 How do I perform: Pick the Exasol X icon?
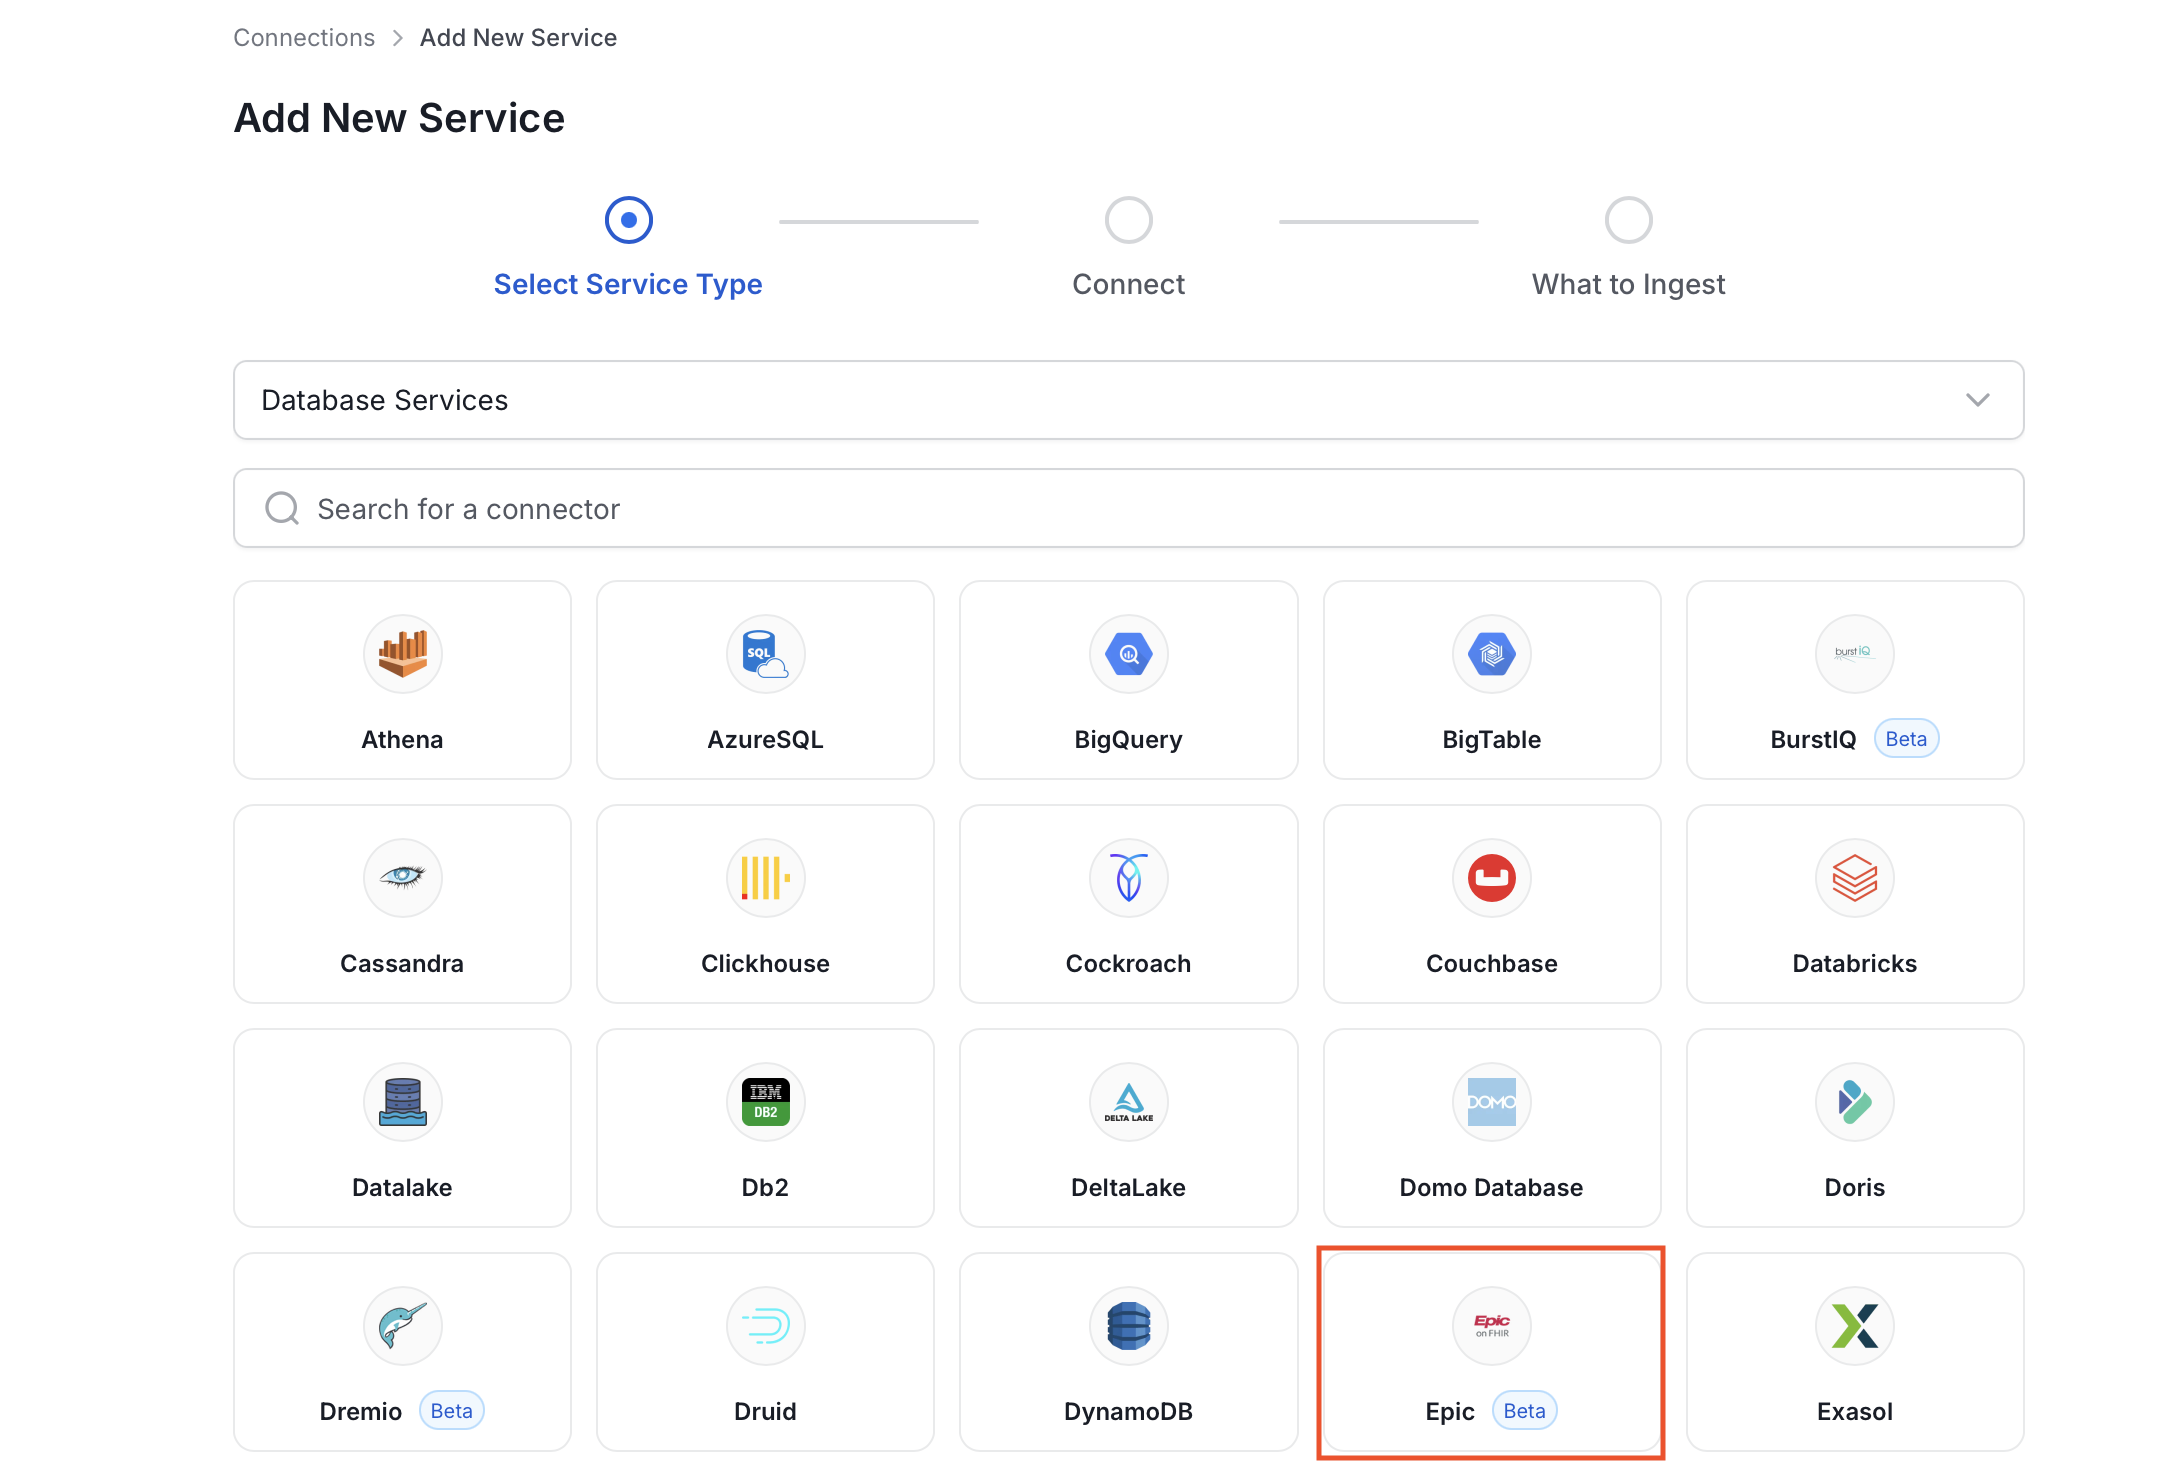(1854, 1326)
